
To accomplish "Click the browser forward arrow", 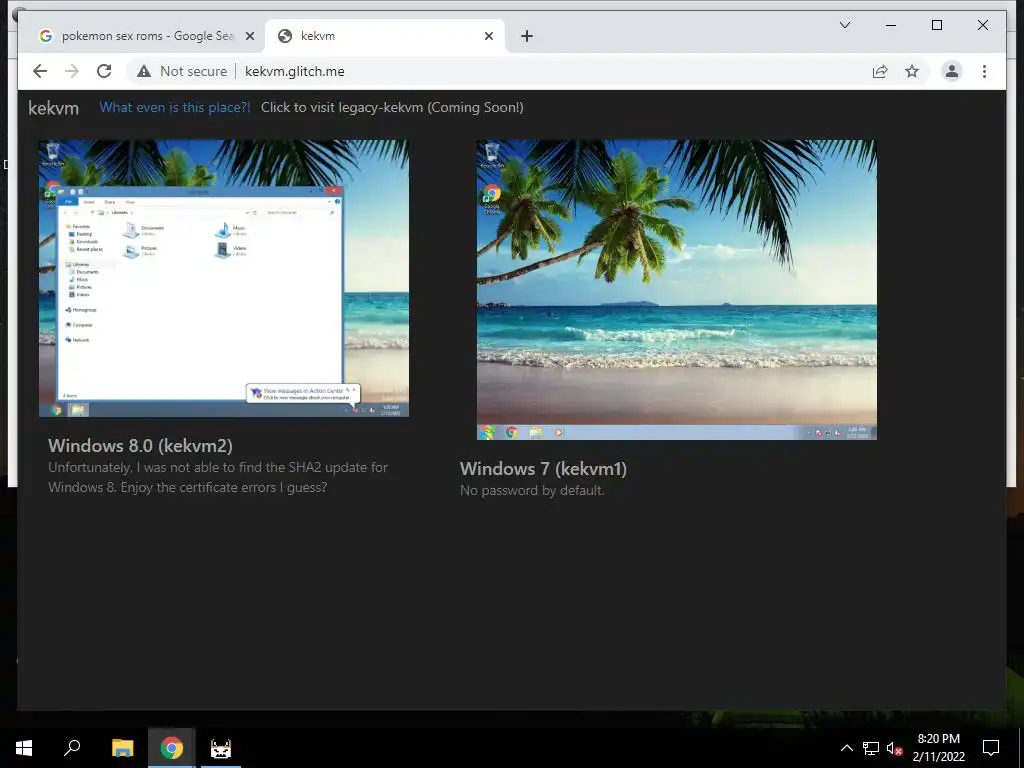I will point(72,71).
